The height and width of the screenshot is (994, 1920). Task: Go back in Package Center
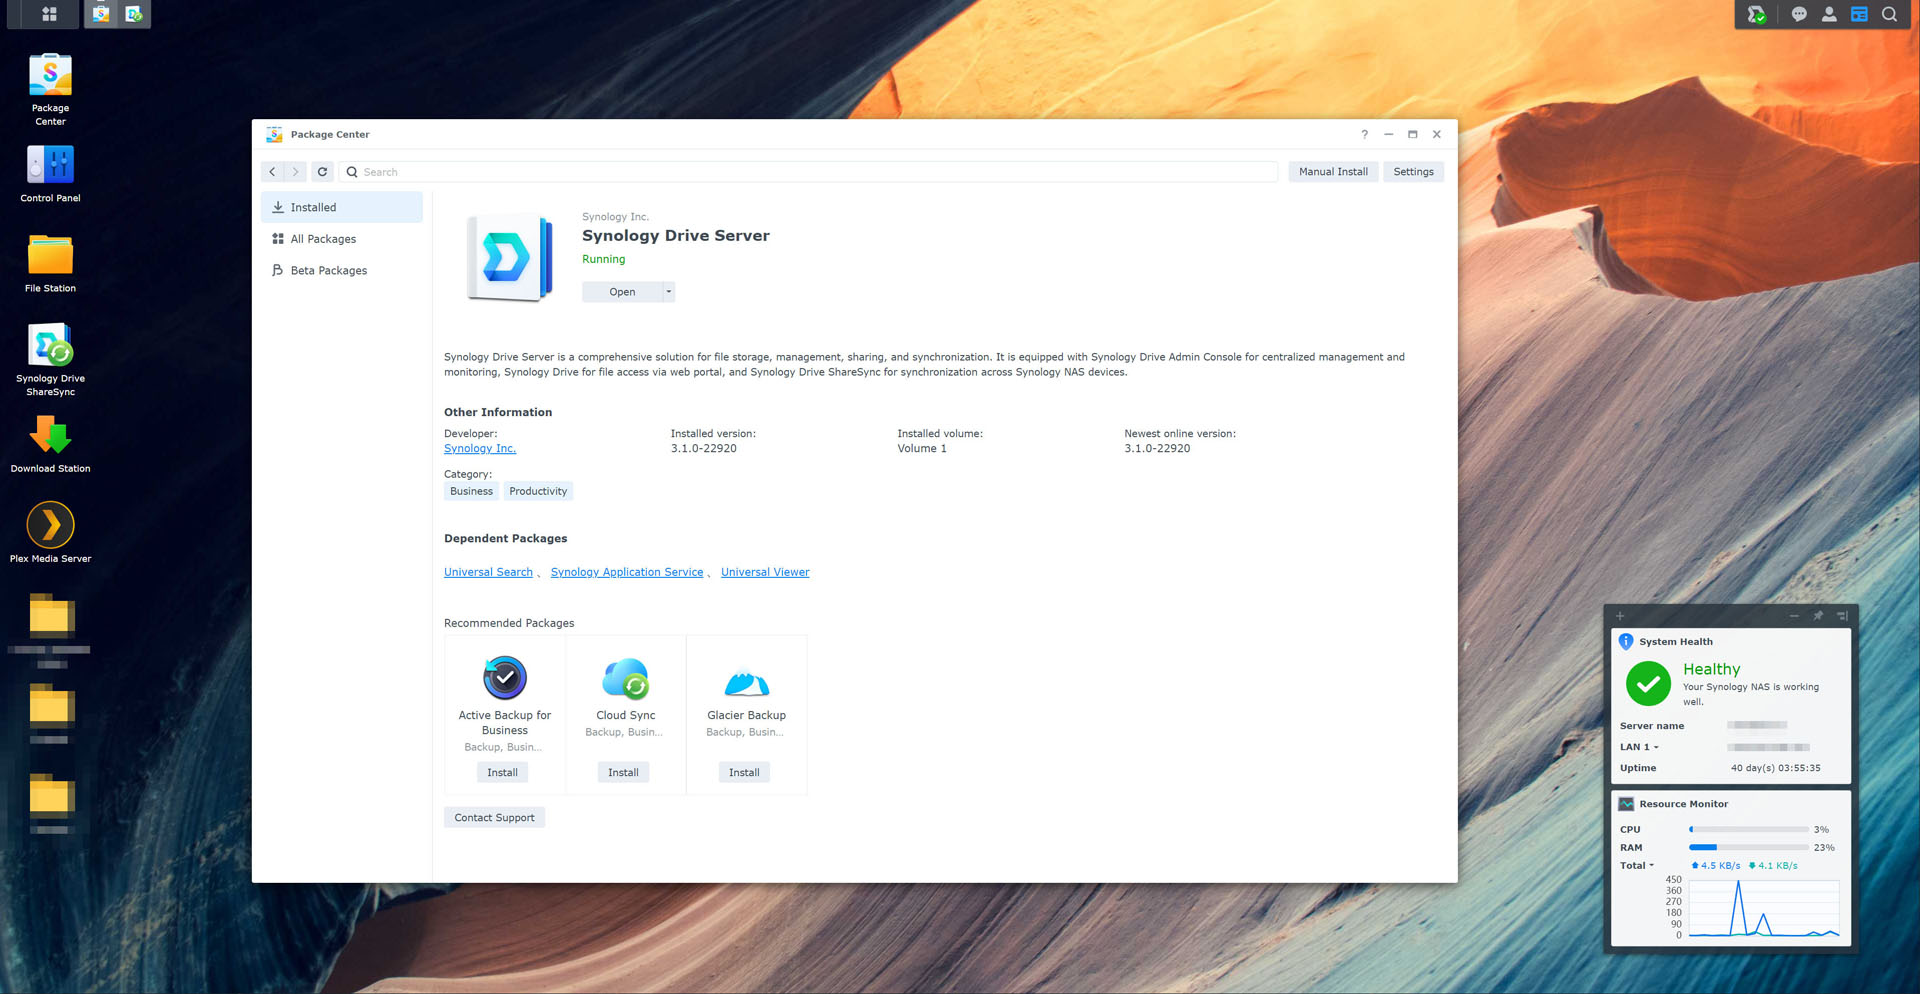coord(272,172)
